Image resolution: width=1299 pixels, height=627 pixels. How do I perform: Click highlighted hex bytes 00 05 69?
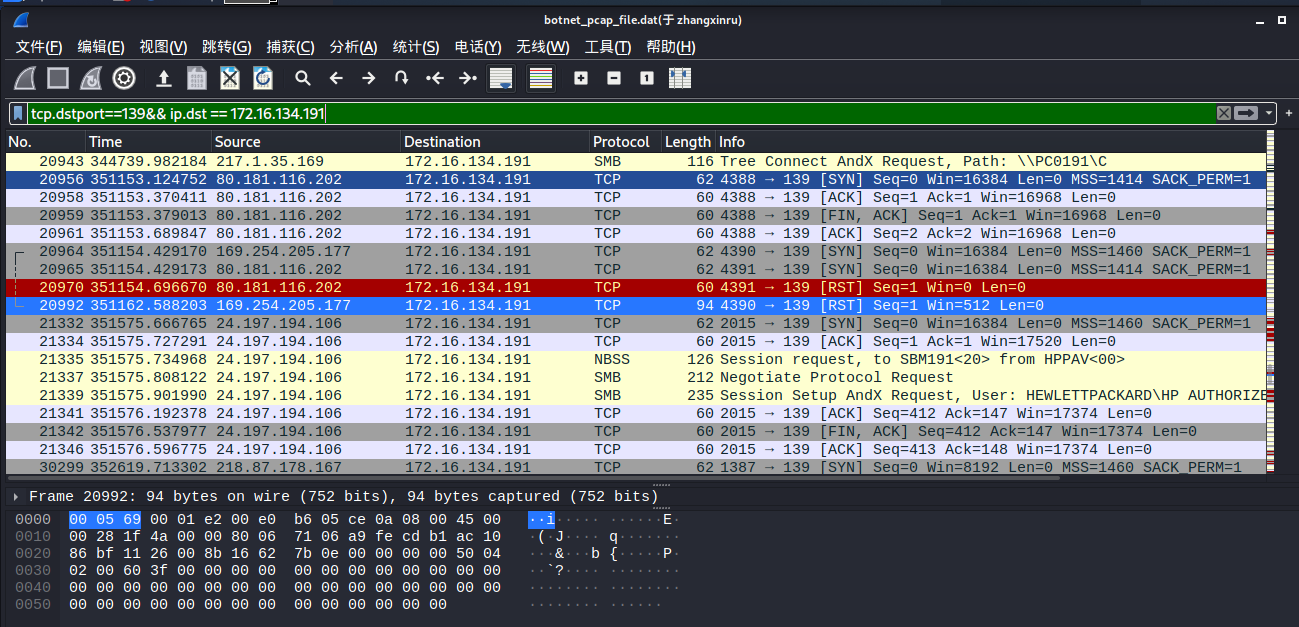click(x=105, y=519)
